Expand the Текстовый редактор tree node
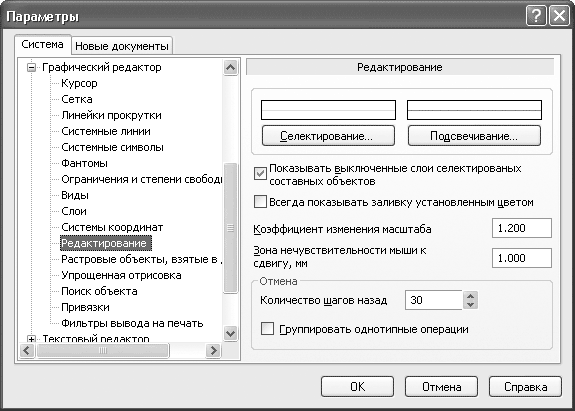575x411 pixels. (32, 339)
